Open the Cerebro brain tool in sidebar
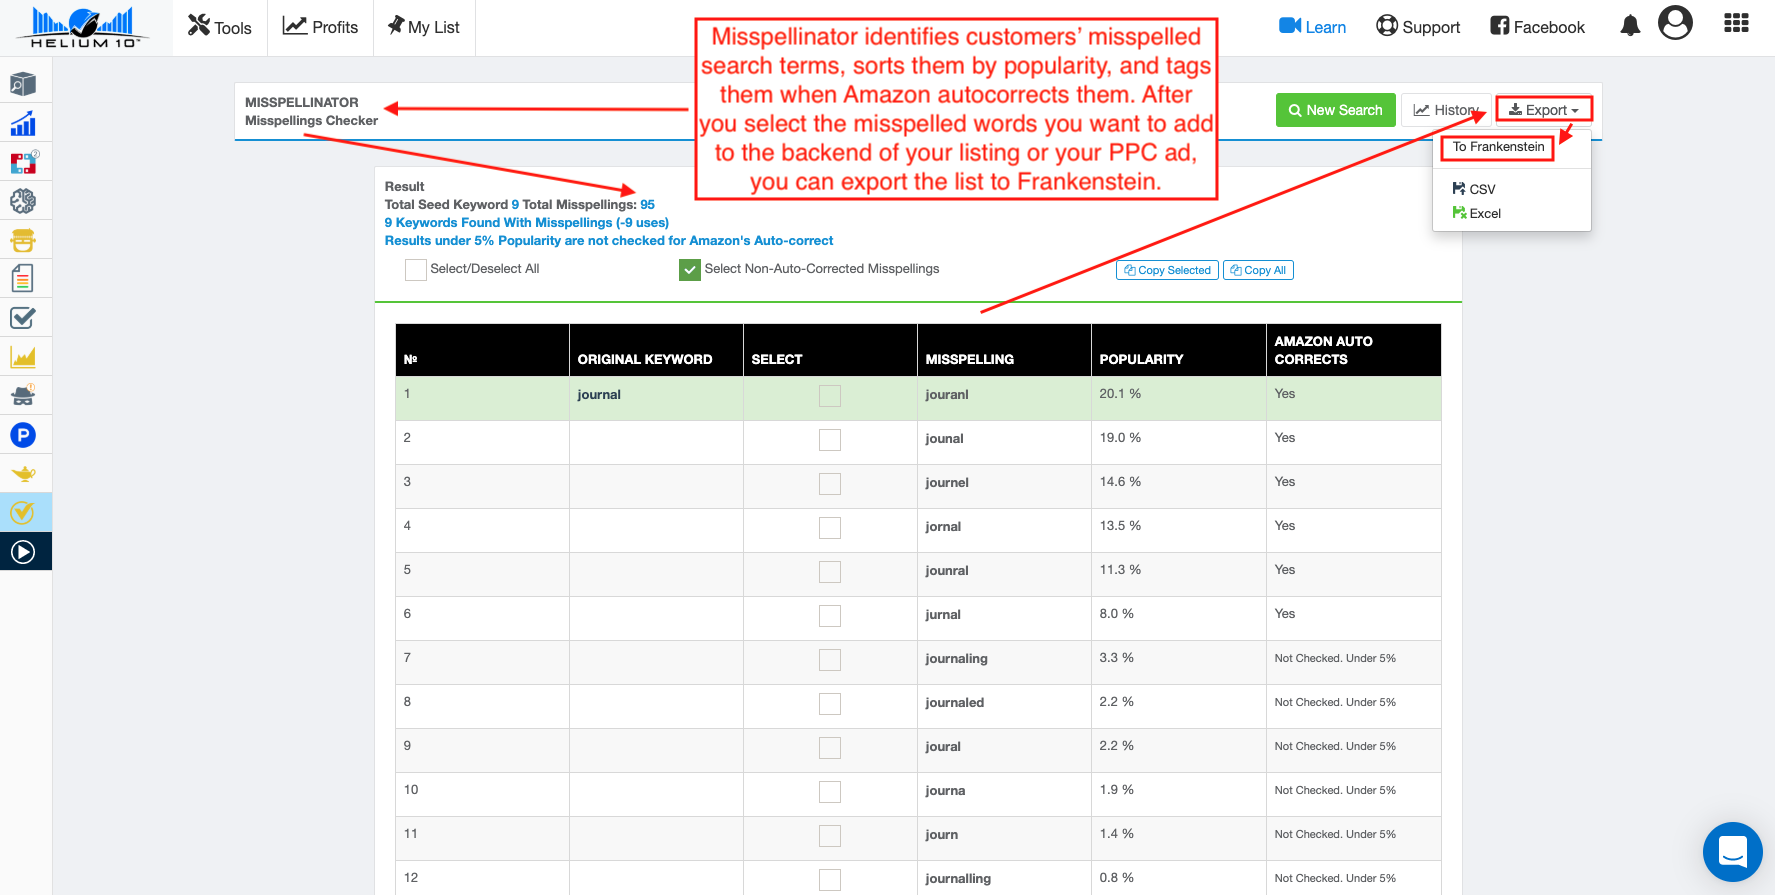Image resolution: width=1775 pixels, height=895 pixels. (23, 201)
